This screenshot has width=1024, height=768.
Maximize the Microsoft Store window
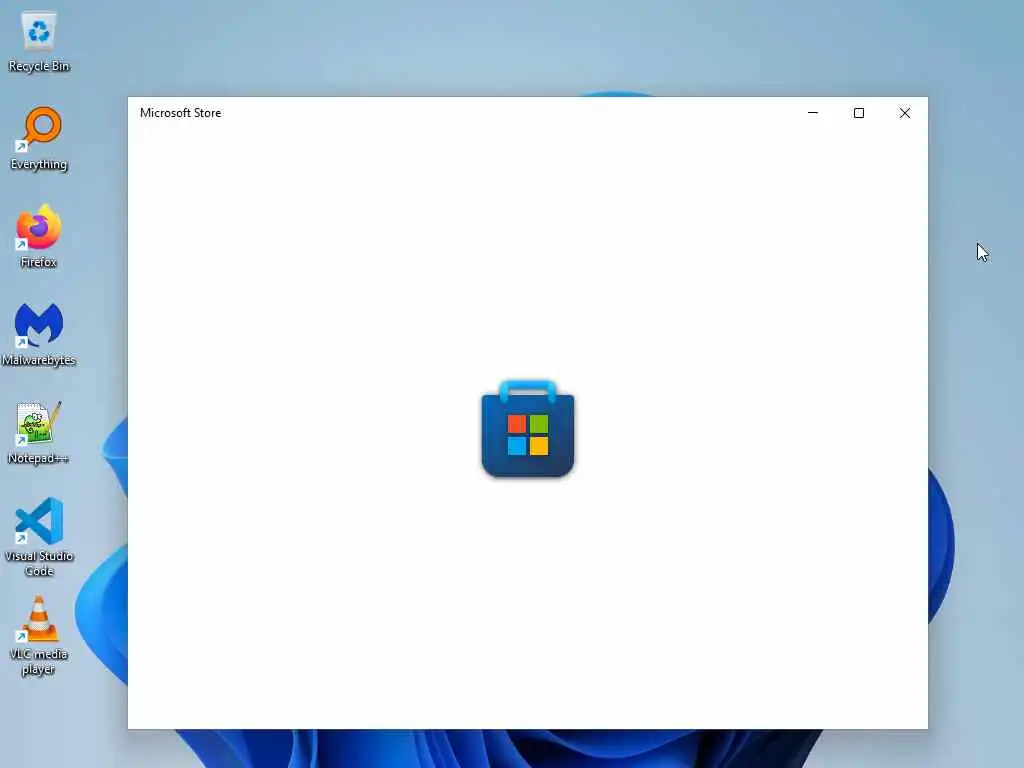[859, 113]
